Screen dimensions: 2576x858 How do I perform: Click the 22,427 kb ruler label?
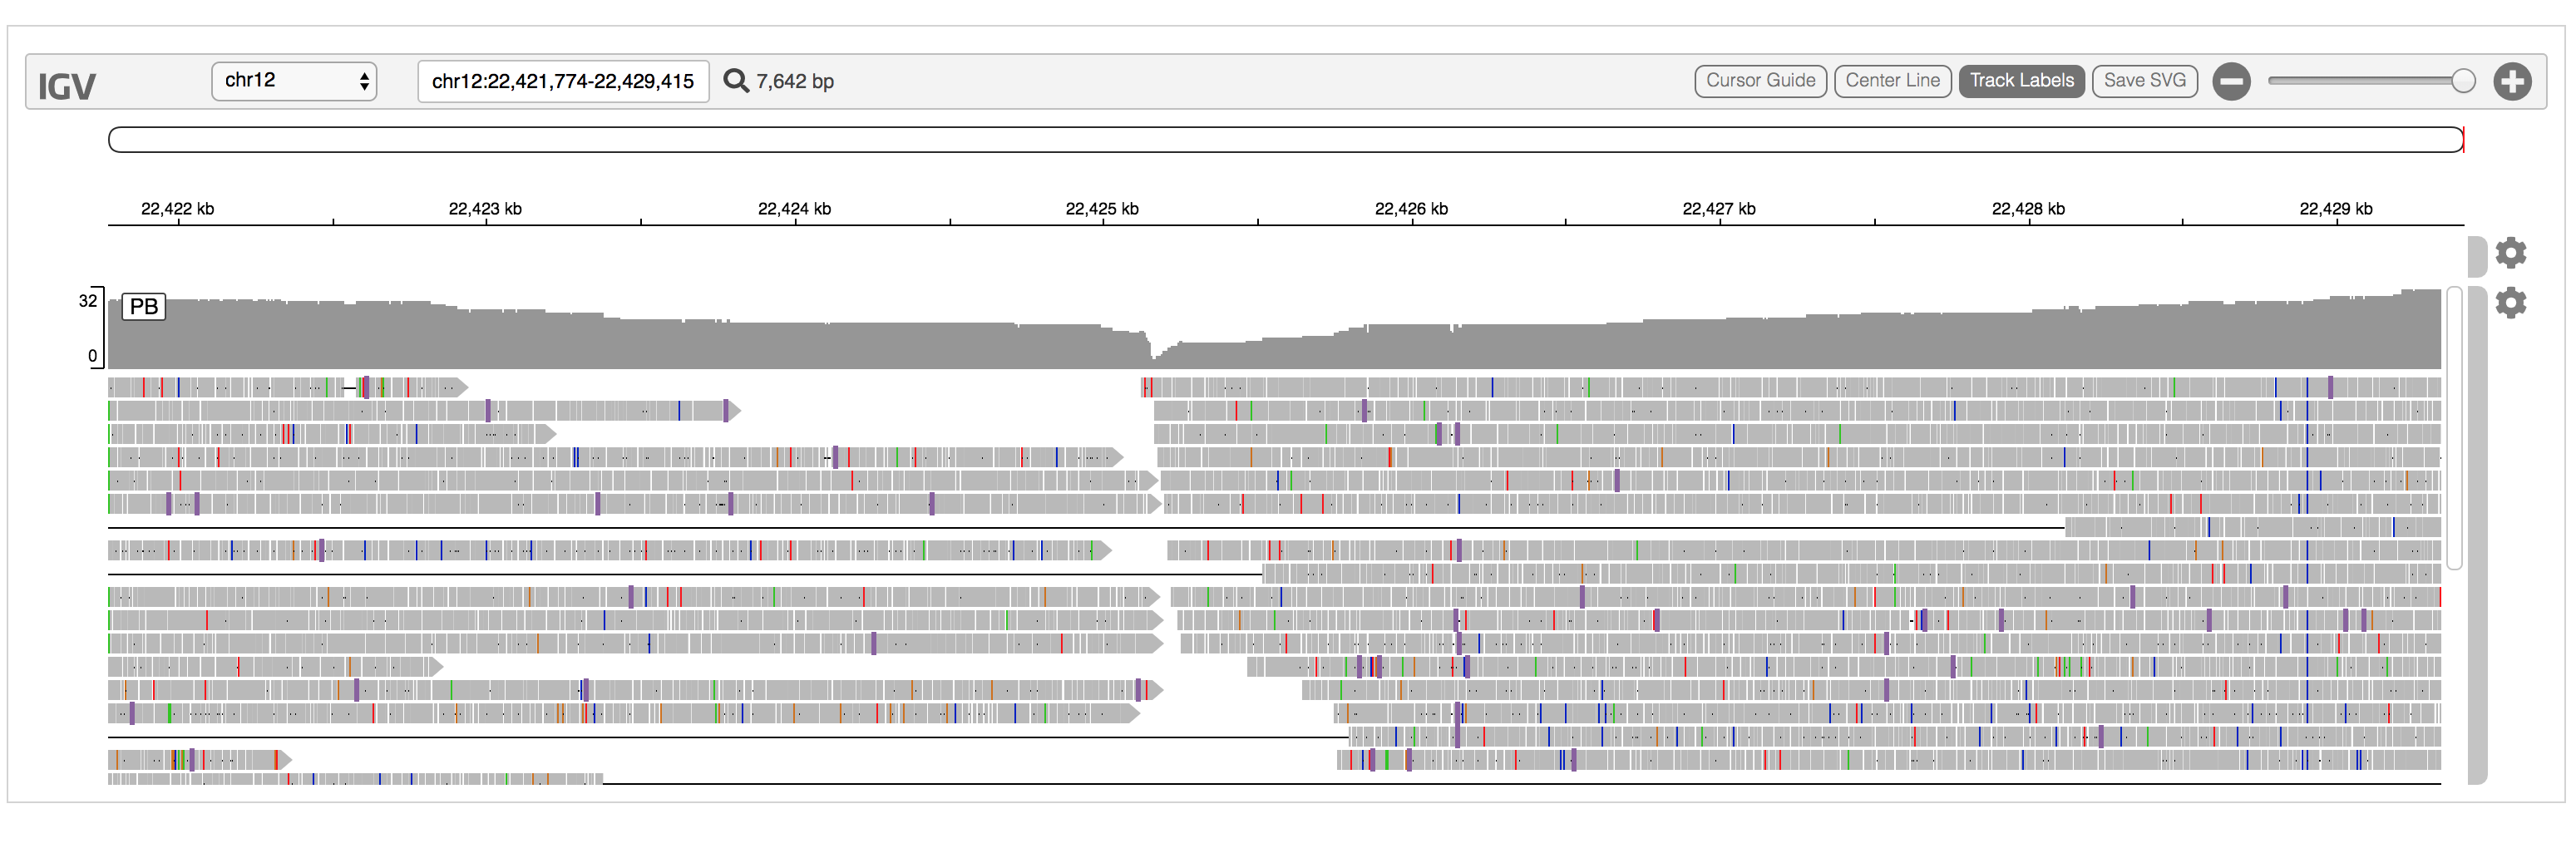[1719, 209]
